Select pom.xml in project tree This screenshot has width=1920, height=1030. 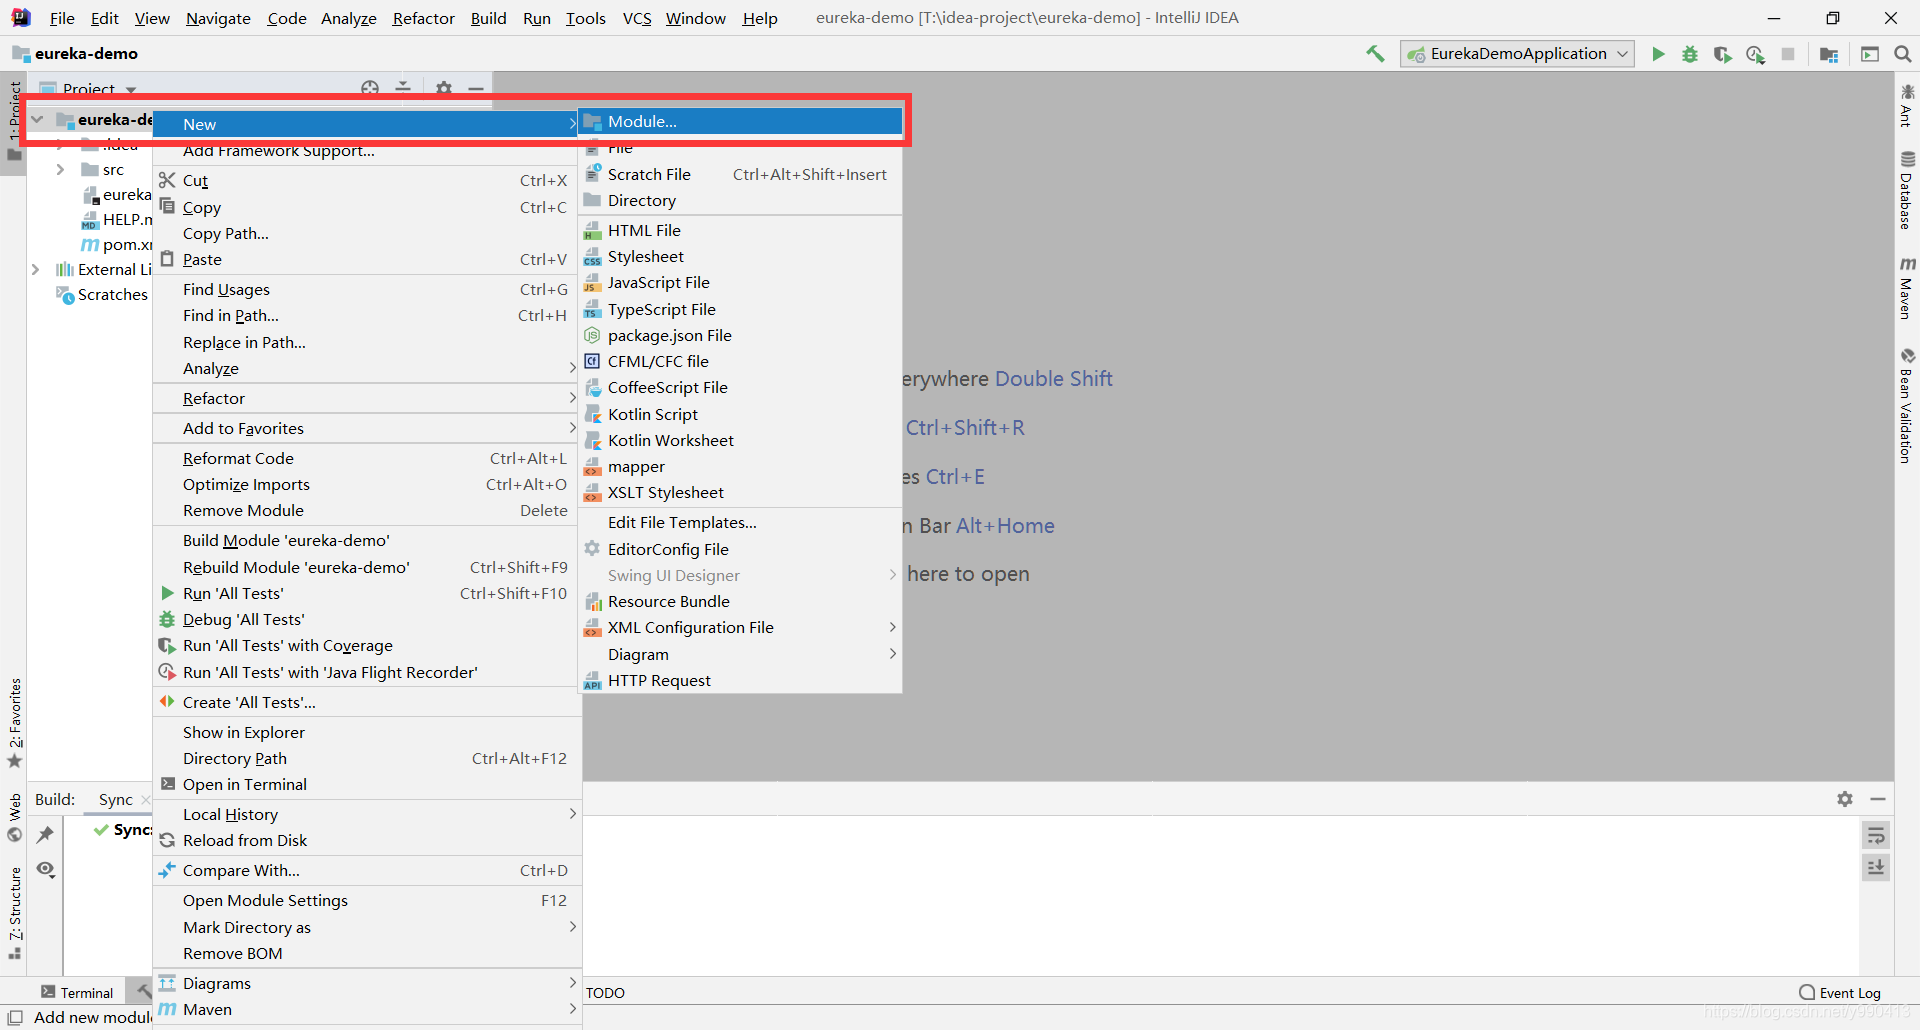click(x=116, y=244)
